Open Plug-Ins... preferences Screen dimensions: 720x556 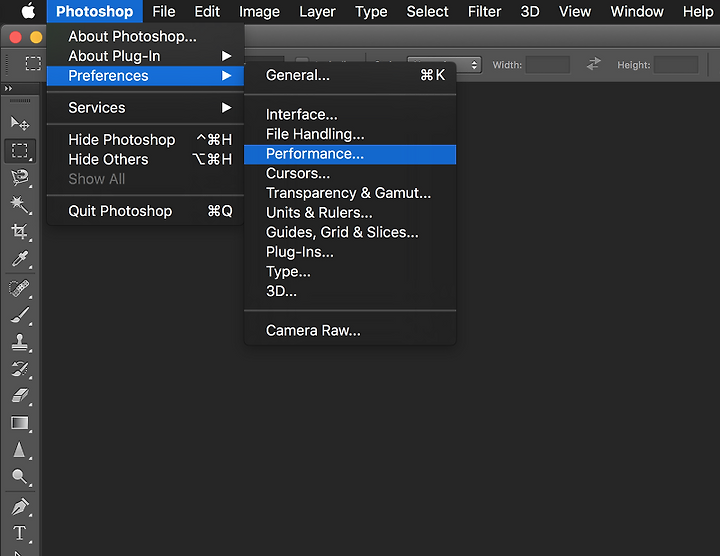[x=350, y=252]
